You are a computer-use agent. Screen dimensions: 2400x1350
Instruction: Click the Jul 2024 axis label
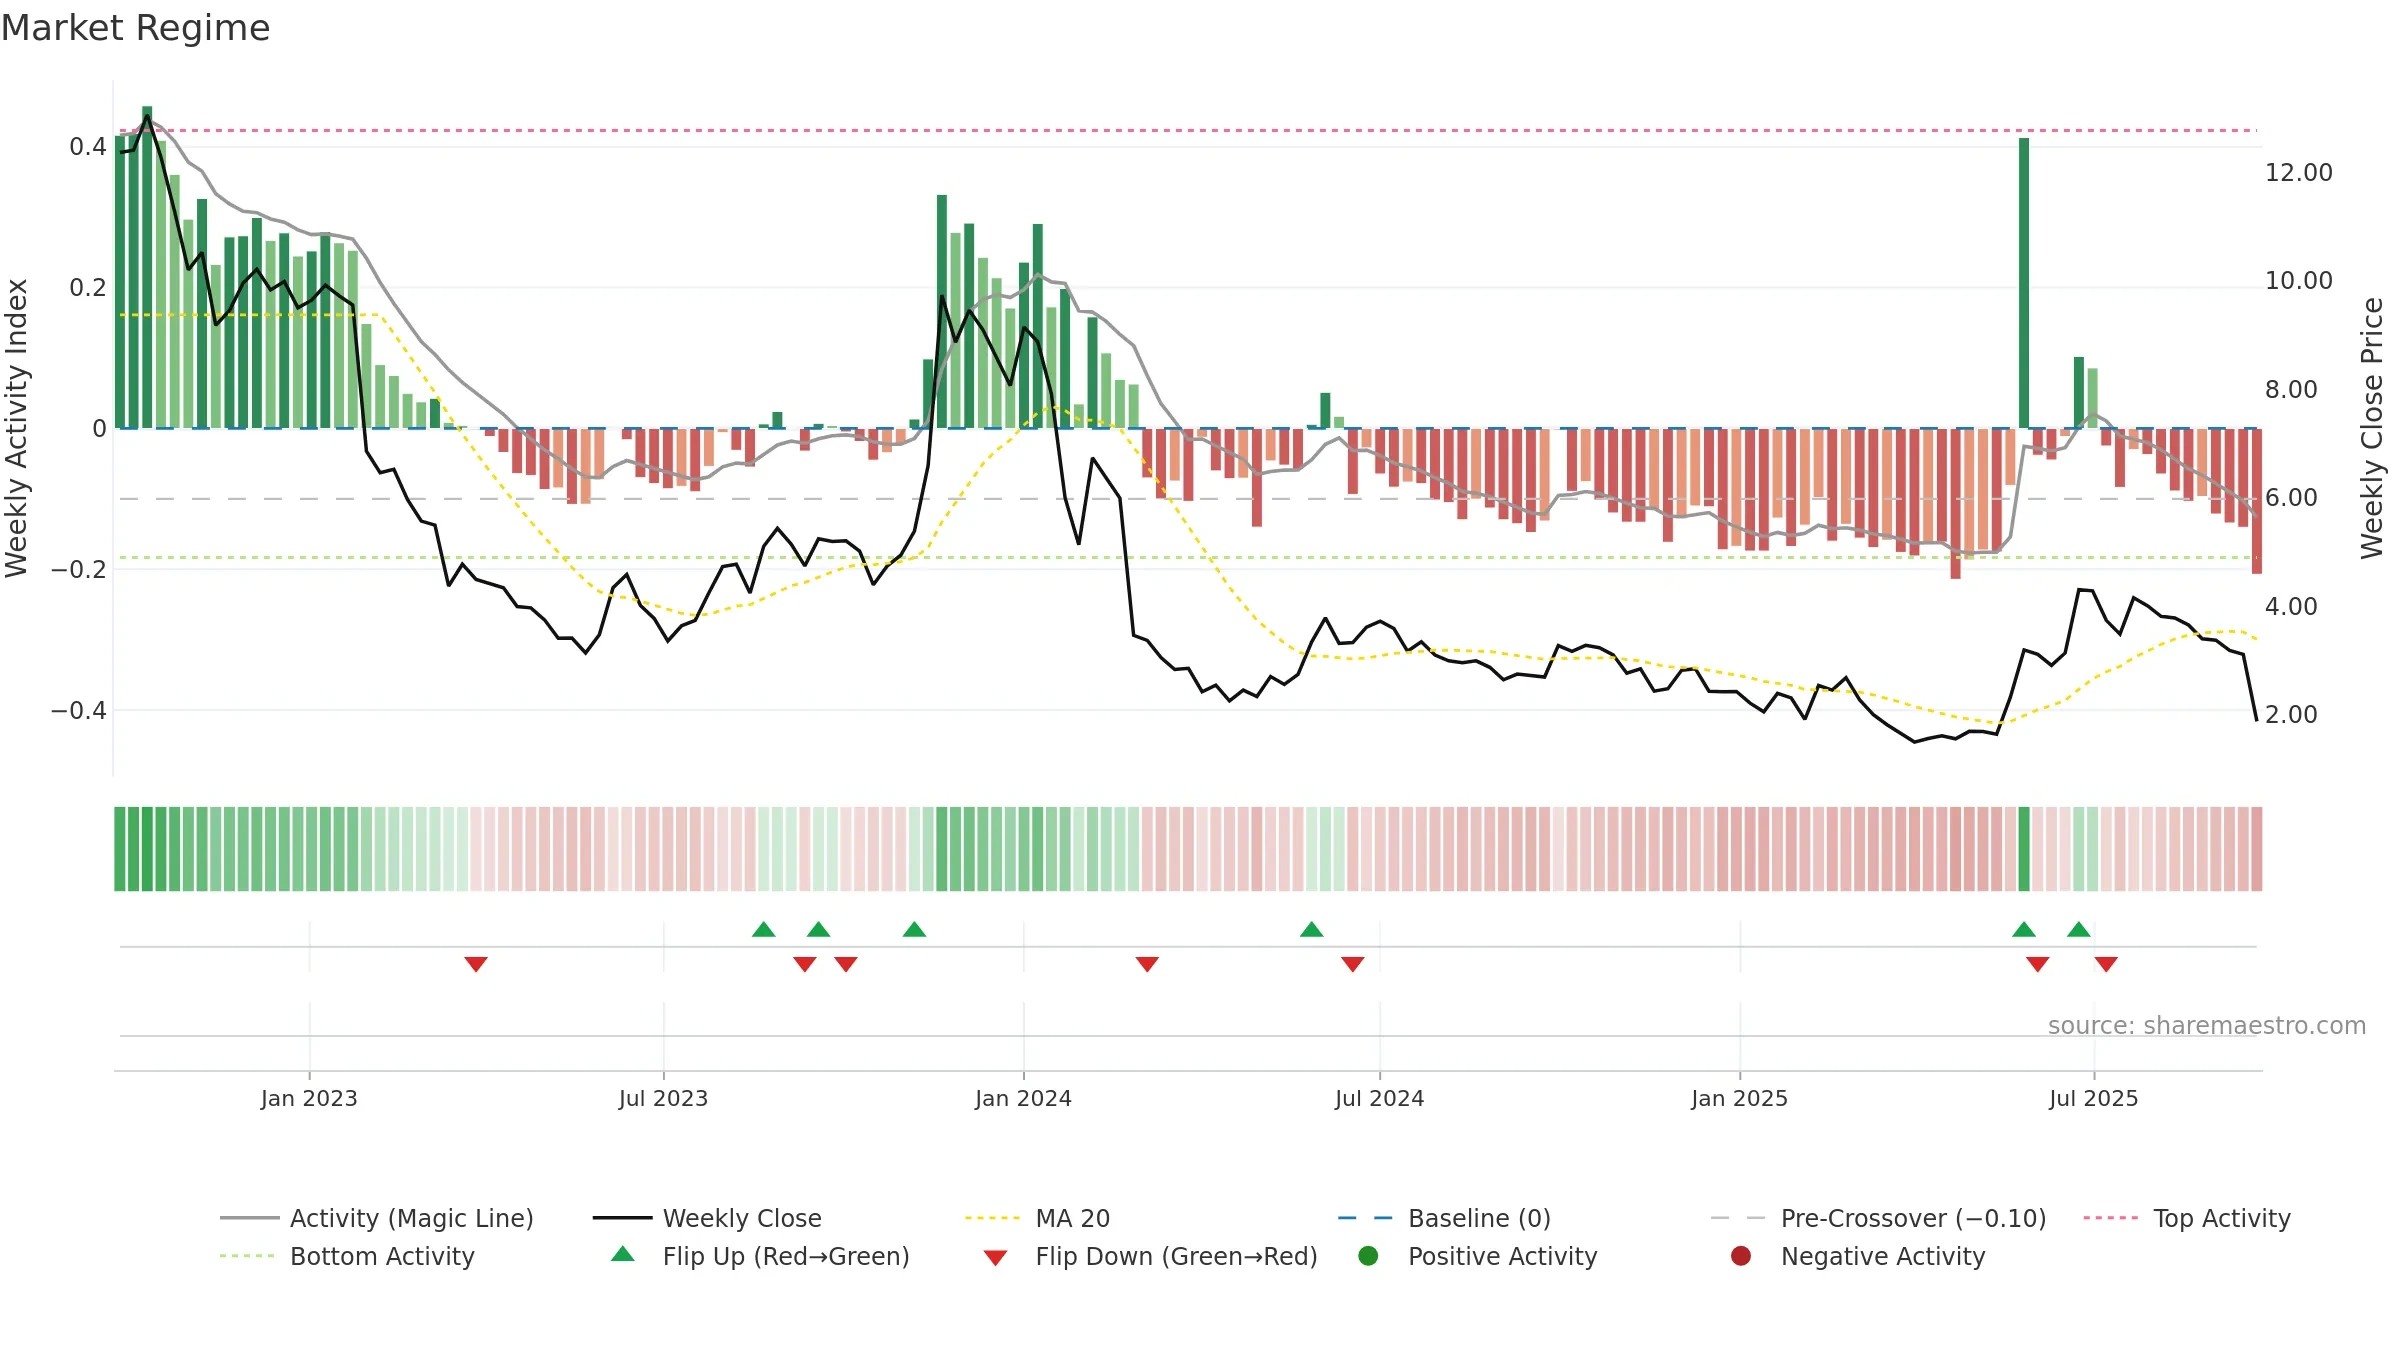1379,1098
